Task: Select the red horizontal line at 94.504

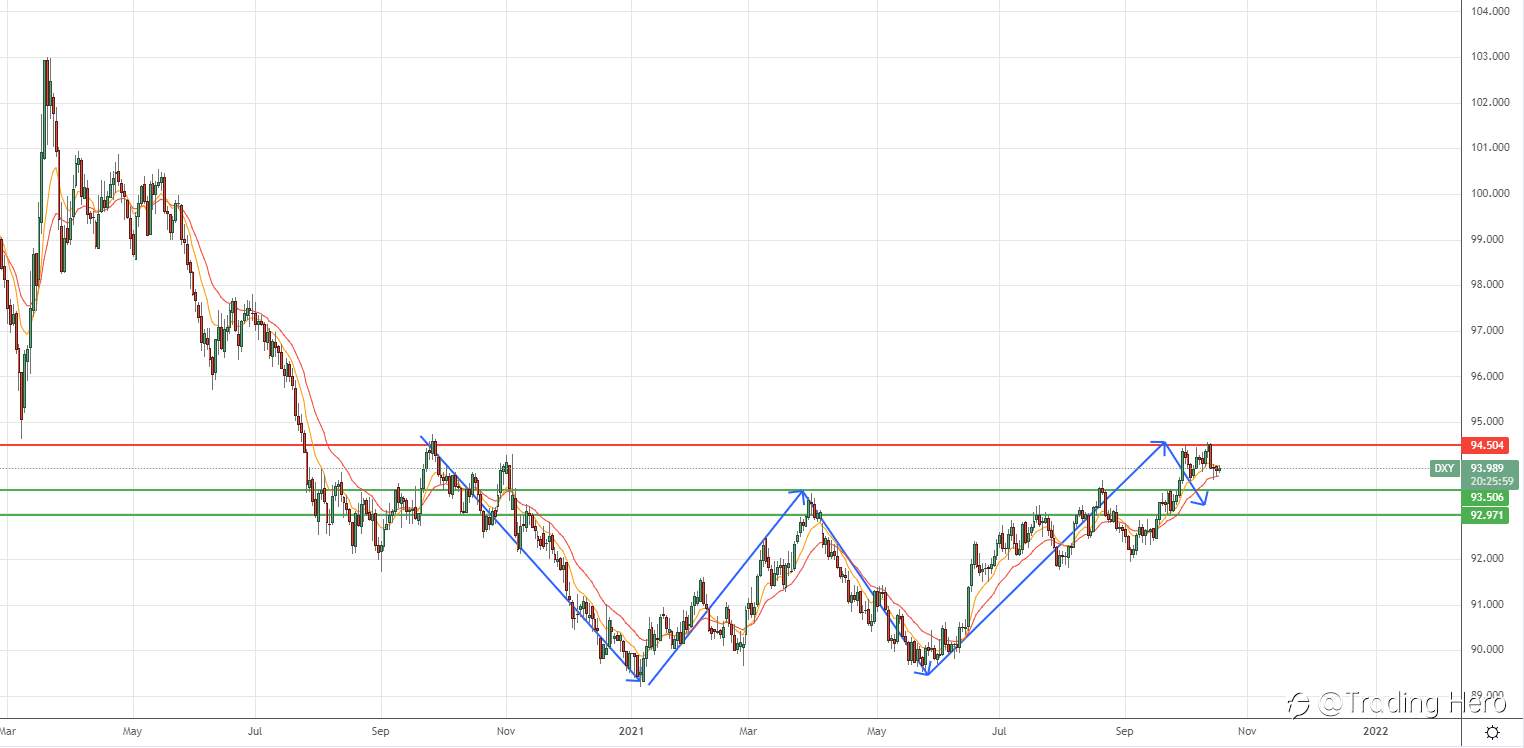Action: pos(728,444)
